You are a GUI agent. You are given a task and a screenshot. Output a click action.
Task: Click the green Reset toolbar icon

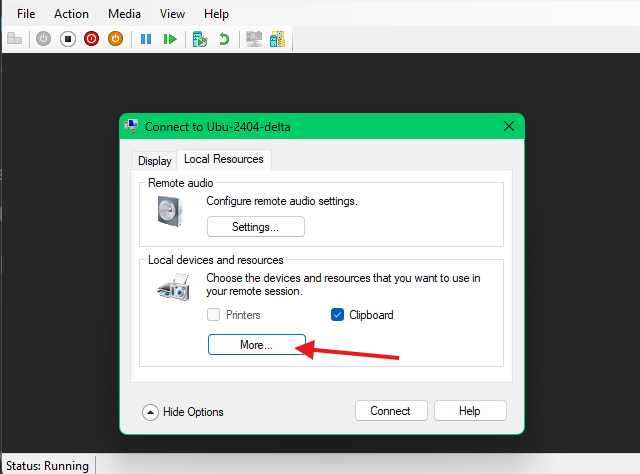click(x=170, y=39)
